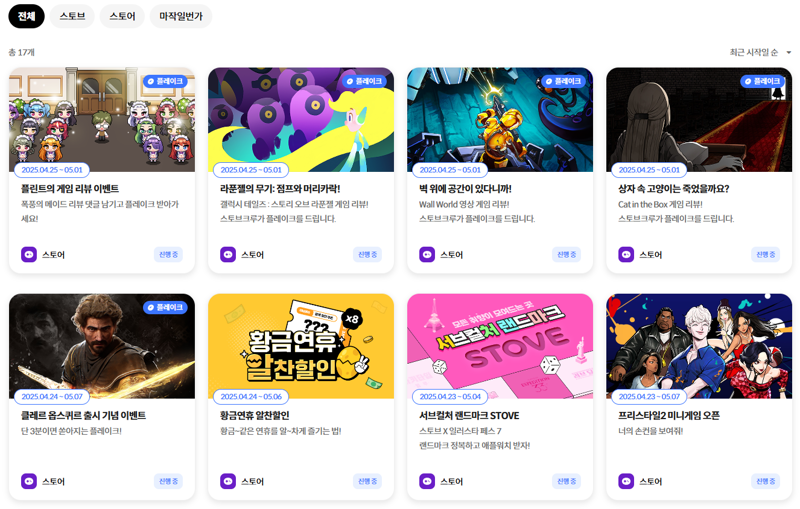The height and width of the screenshot is (509, 800).
Task: Click the title 라푼젤의 무기: 점프와 머리카락!
Action: [280, 189]
